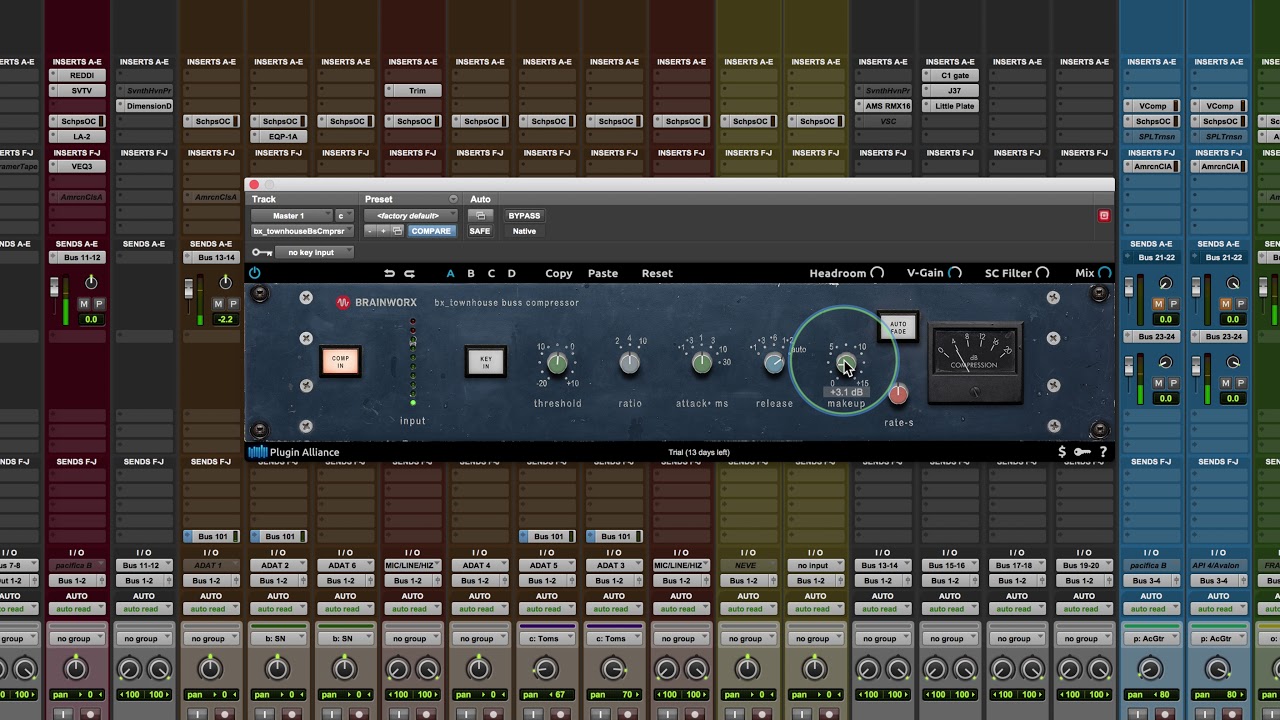Click the pan knob on the ADAT 6 track
The image size is (1280, 720).
tap(344, 669)
